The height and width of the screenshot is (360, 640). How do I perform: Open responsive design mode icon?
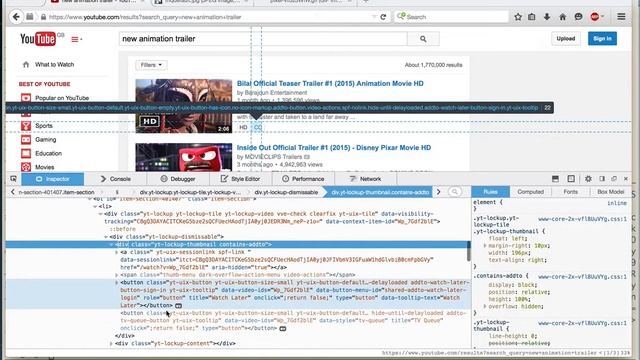coord(571,179)
